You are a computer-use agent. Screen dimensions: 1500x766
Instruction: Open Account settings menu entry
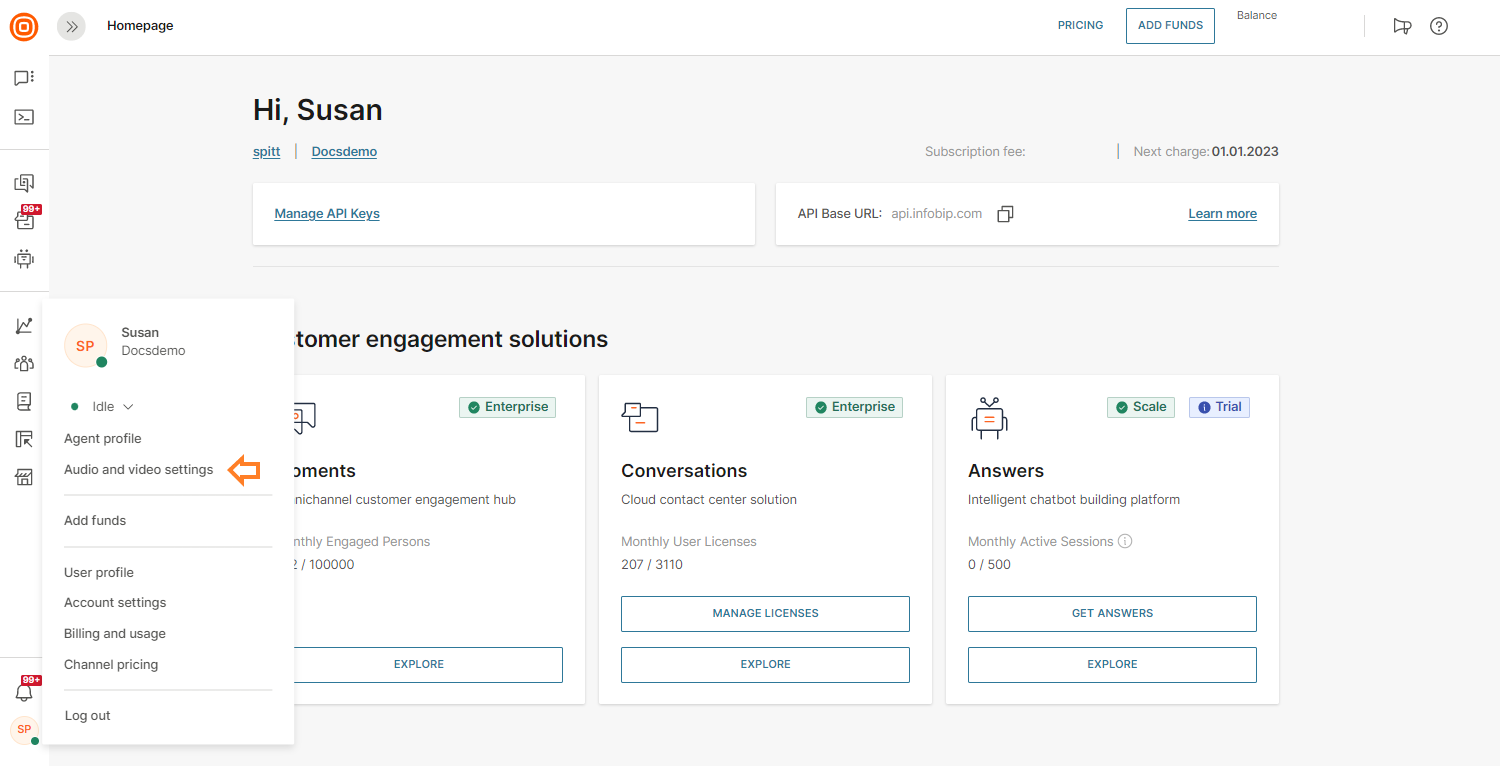(x=115, y=603)
